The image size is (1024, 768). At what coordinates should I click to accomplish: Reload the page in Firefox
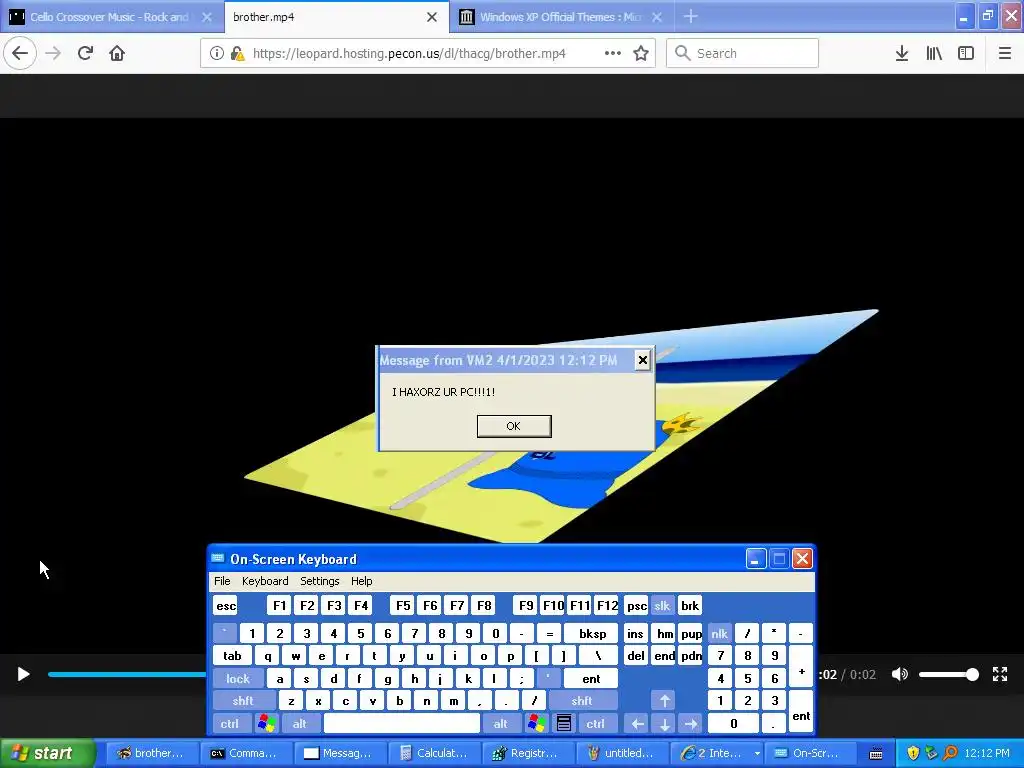(85, 54)
